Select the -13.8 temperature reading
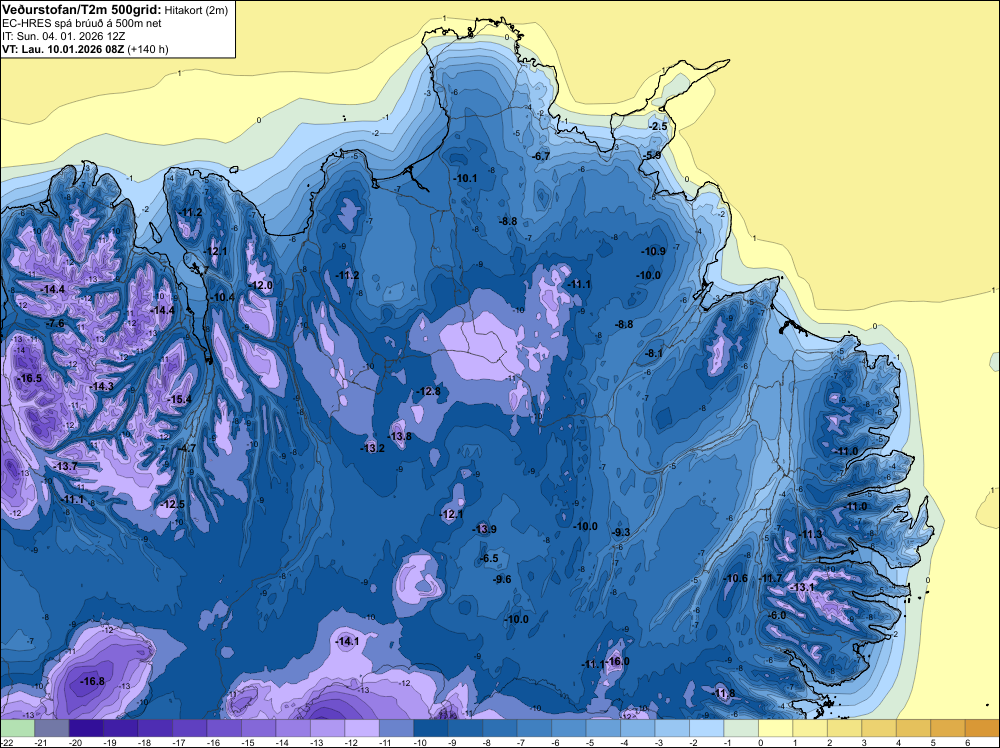Screen dimensions: 1000x748 (399, 436)
